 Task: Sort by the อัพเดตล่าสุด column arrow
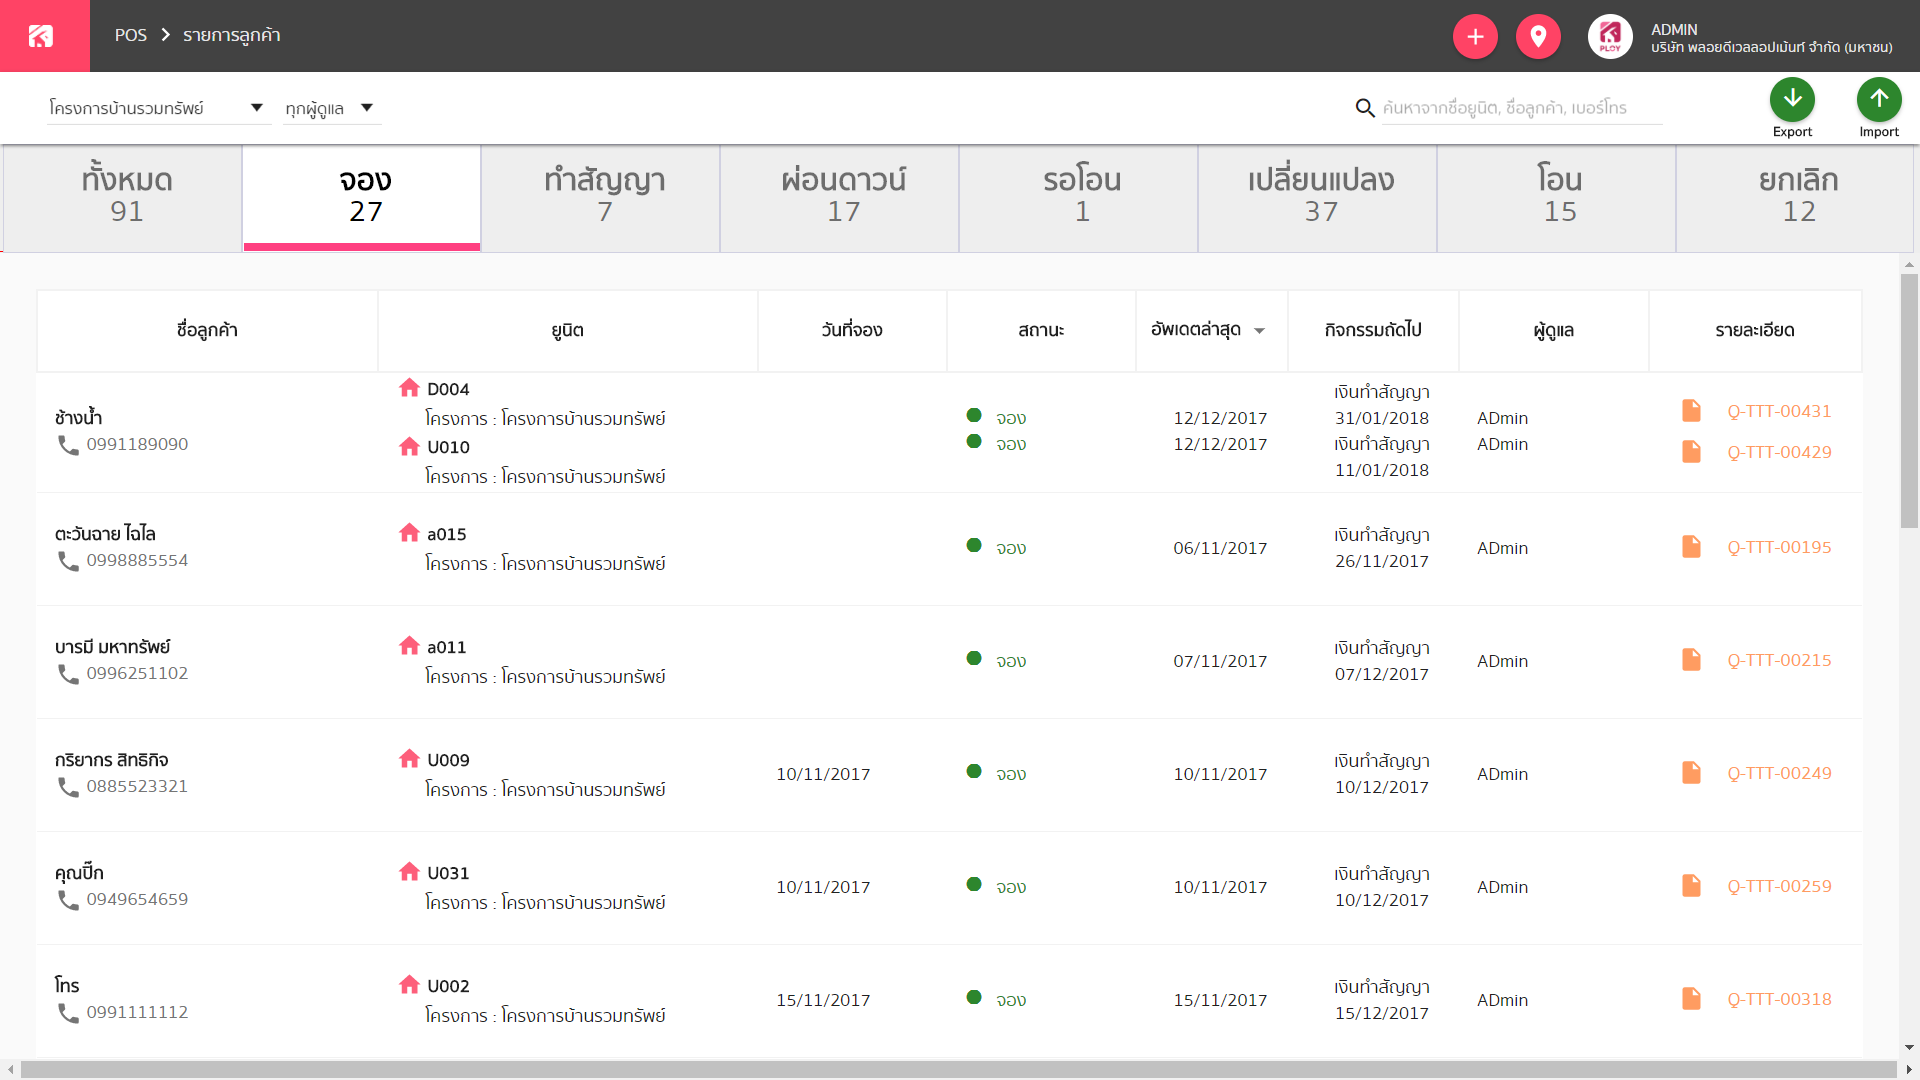pyautogui.click(x=1260, y=331)
